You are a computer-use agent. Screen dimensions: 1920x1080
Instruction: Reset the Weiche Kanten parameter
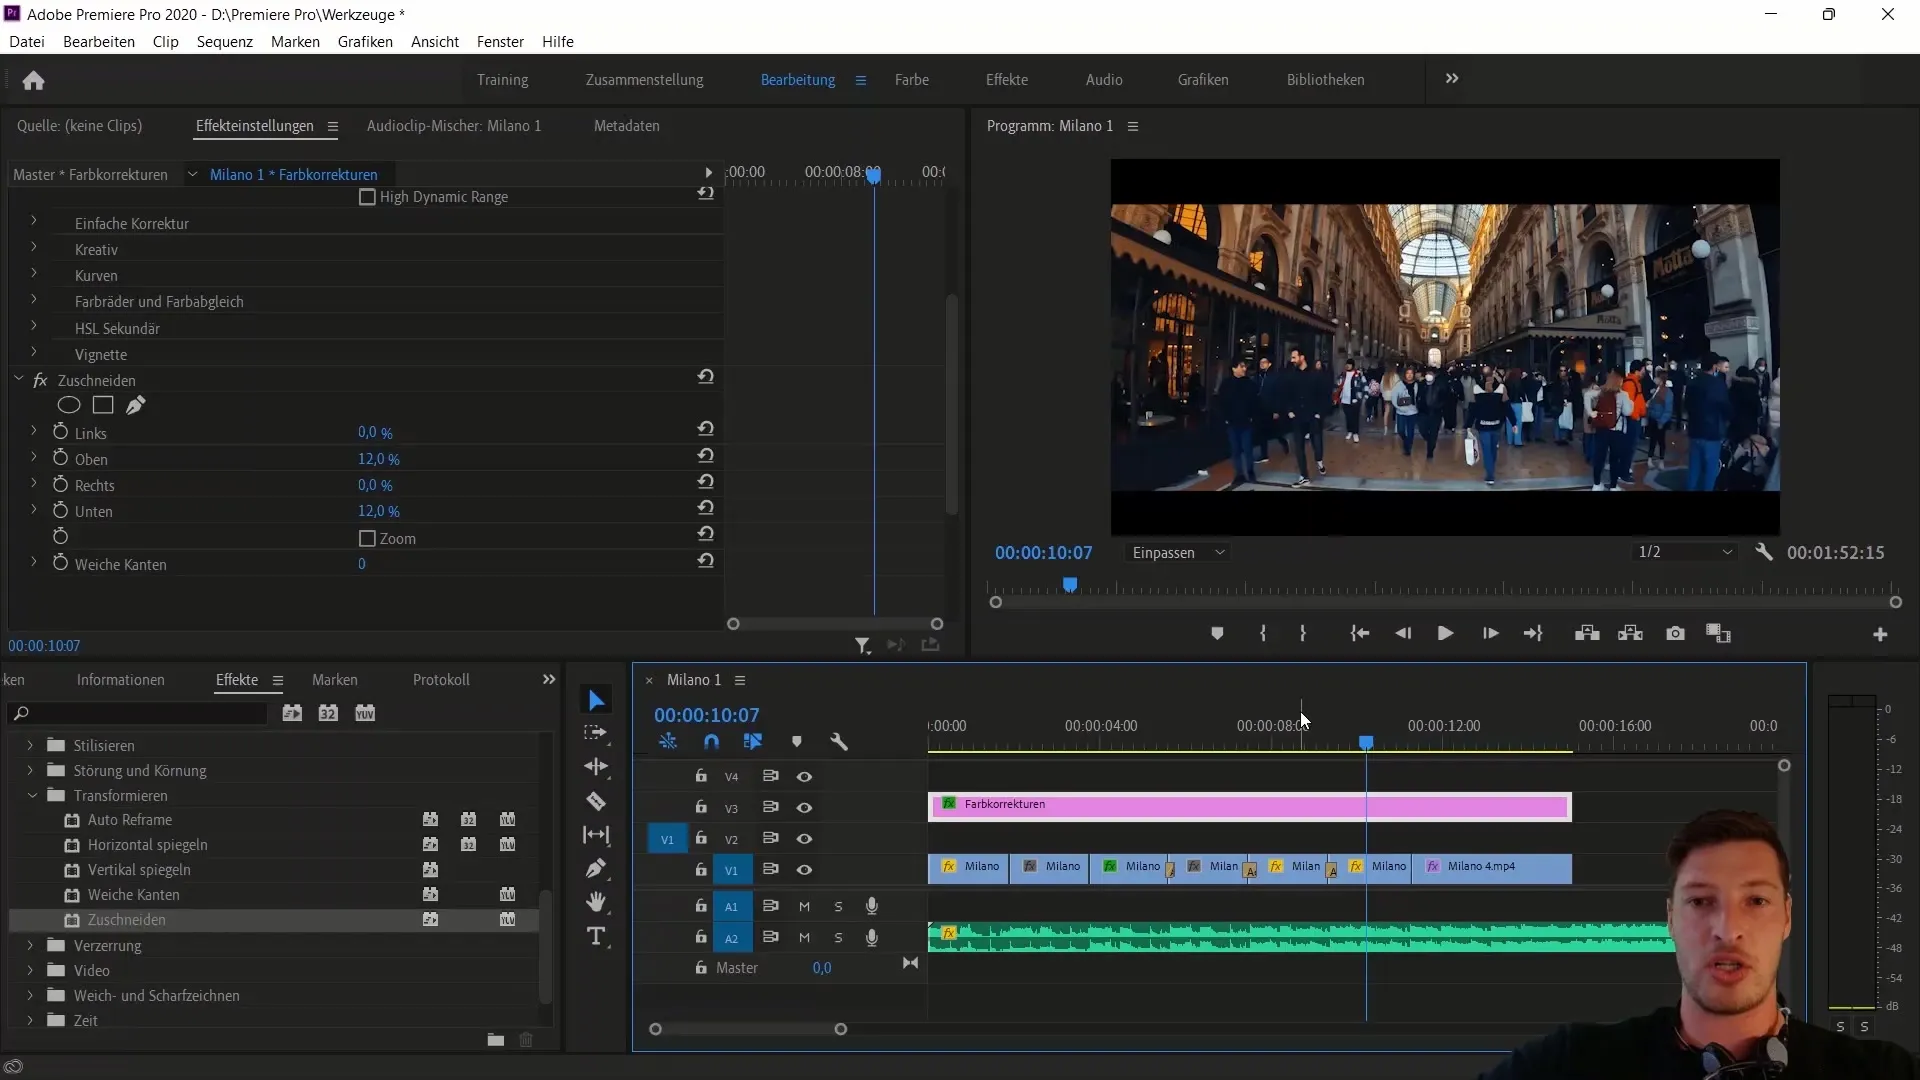pyautogui.click(x=706, y=561)
